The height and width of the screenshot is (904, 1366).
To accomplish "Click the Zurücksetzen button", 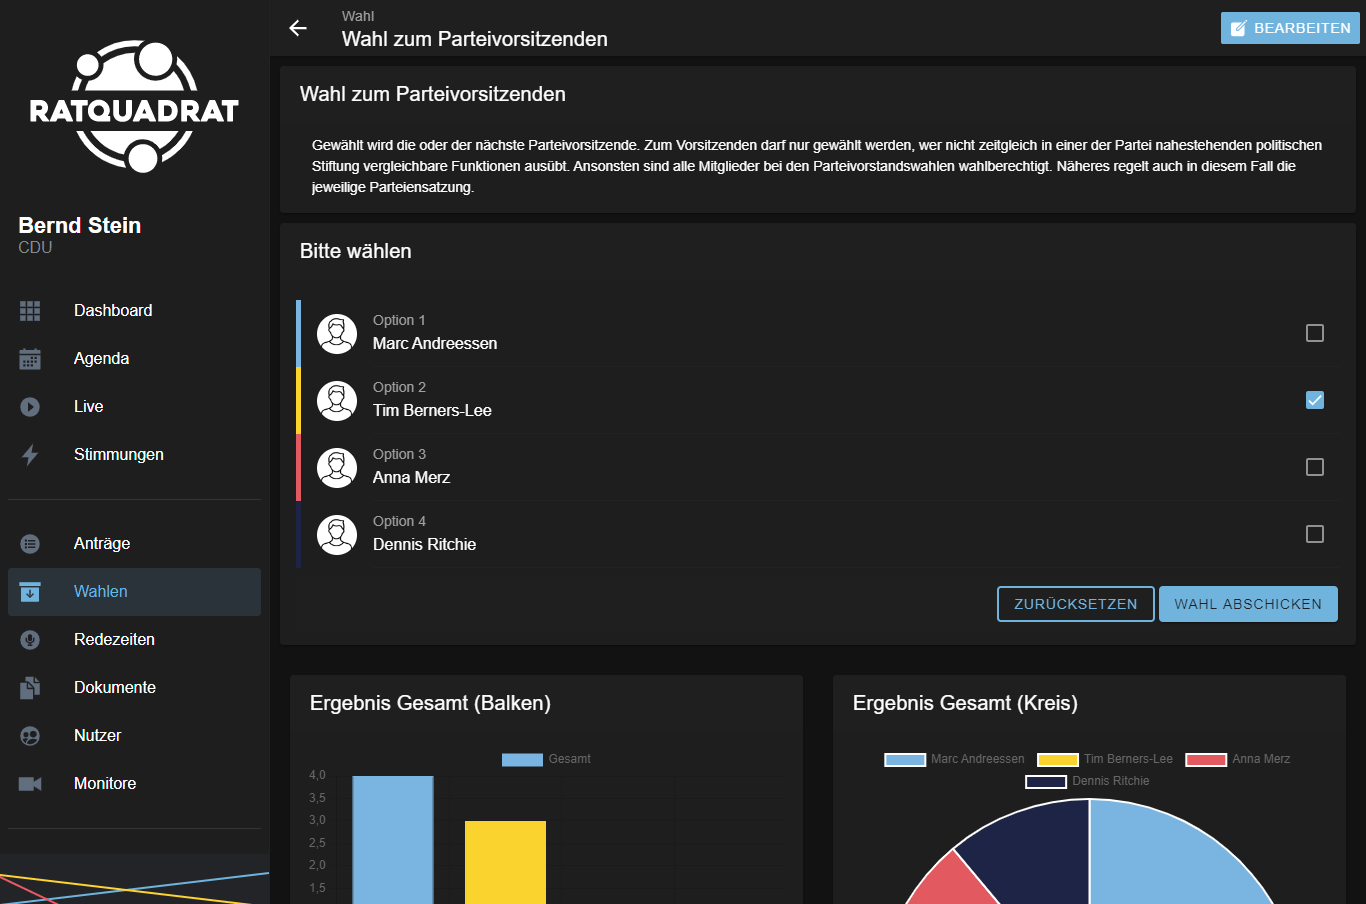I will 1076,604.
